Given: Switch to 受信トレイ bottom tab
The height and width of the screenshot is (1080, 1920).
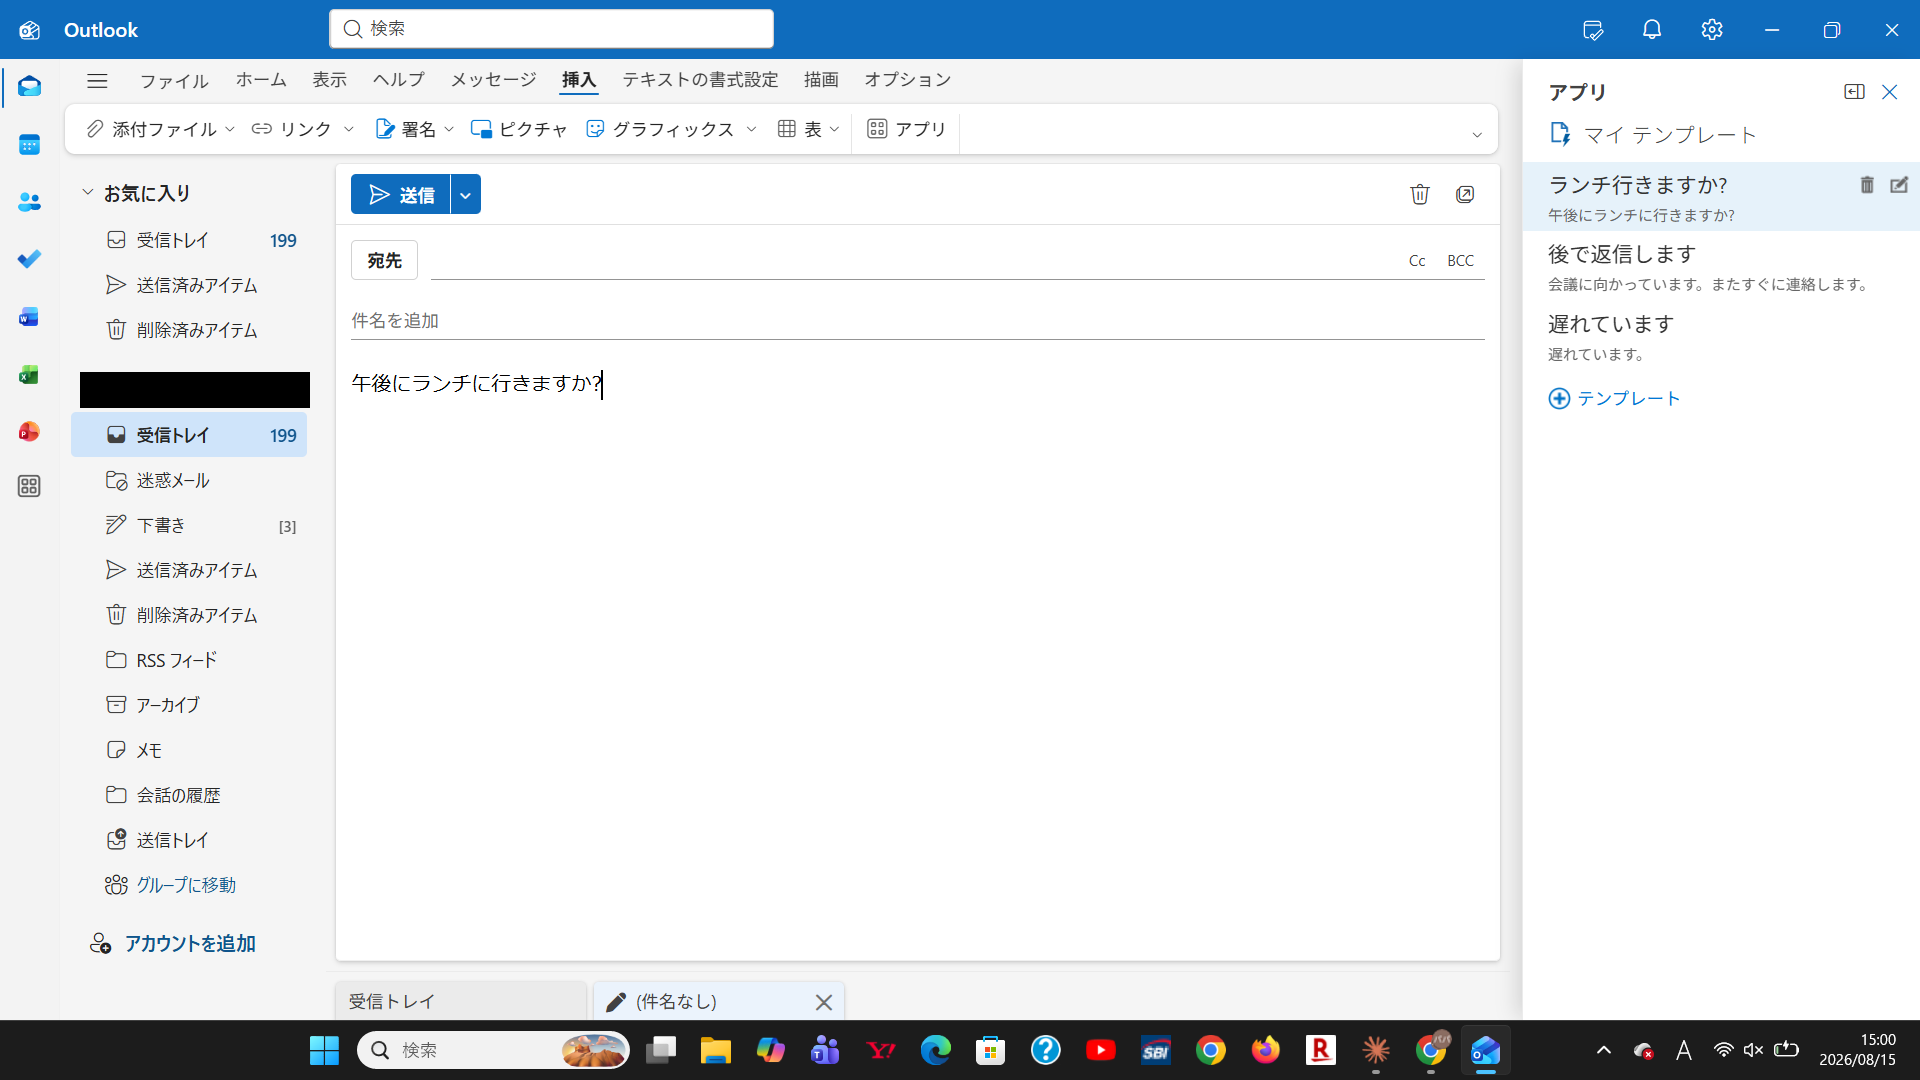Looking at the screenshot, I should pos(461,1001).
